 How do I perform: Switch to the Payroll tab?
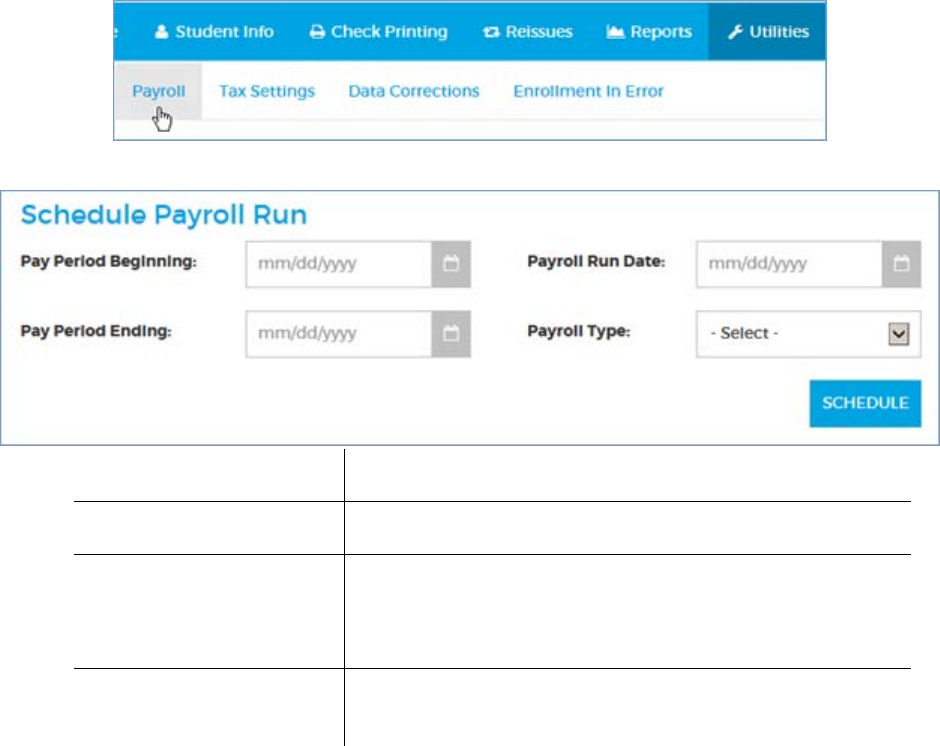[x=158, y=91]
